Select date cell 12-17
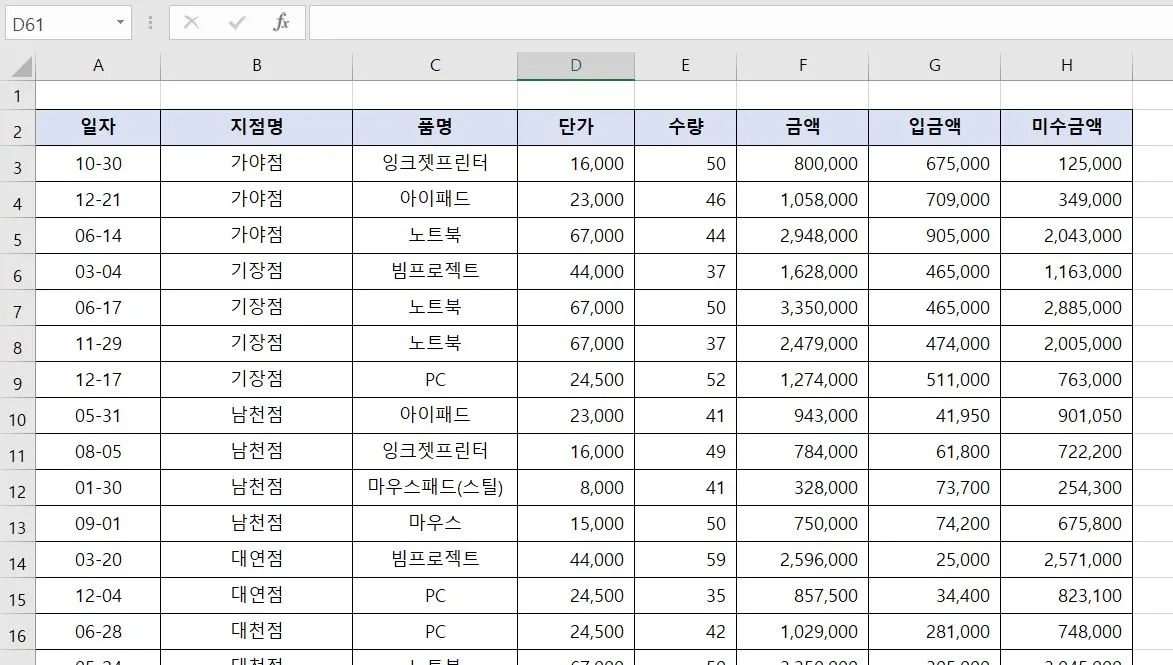 98,380
